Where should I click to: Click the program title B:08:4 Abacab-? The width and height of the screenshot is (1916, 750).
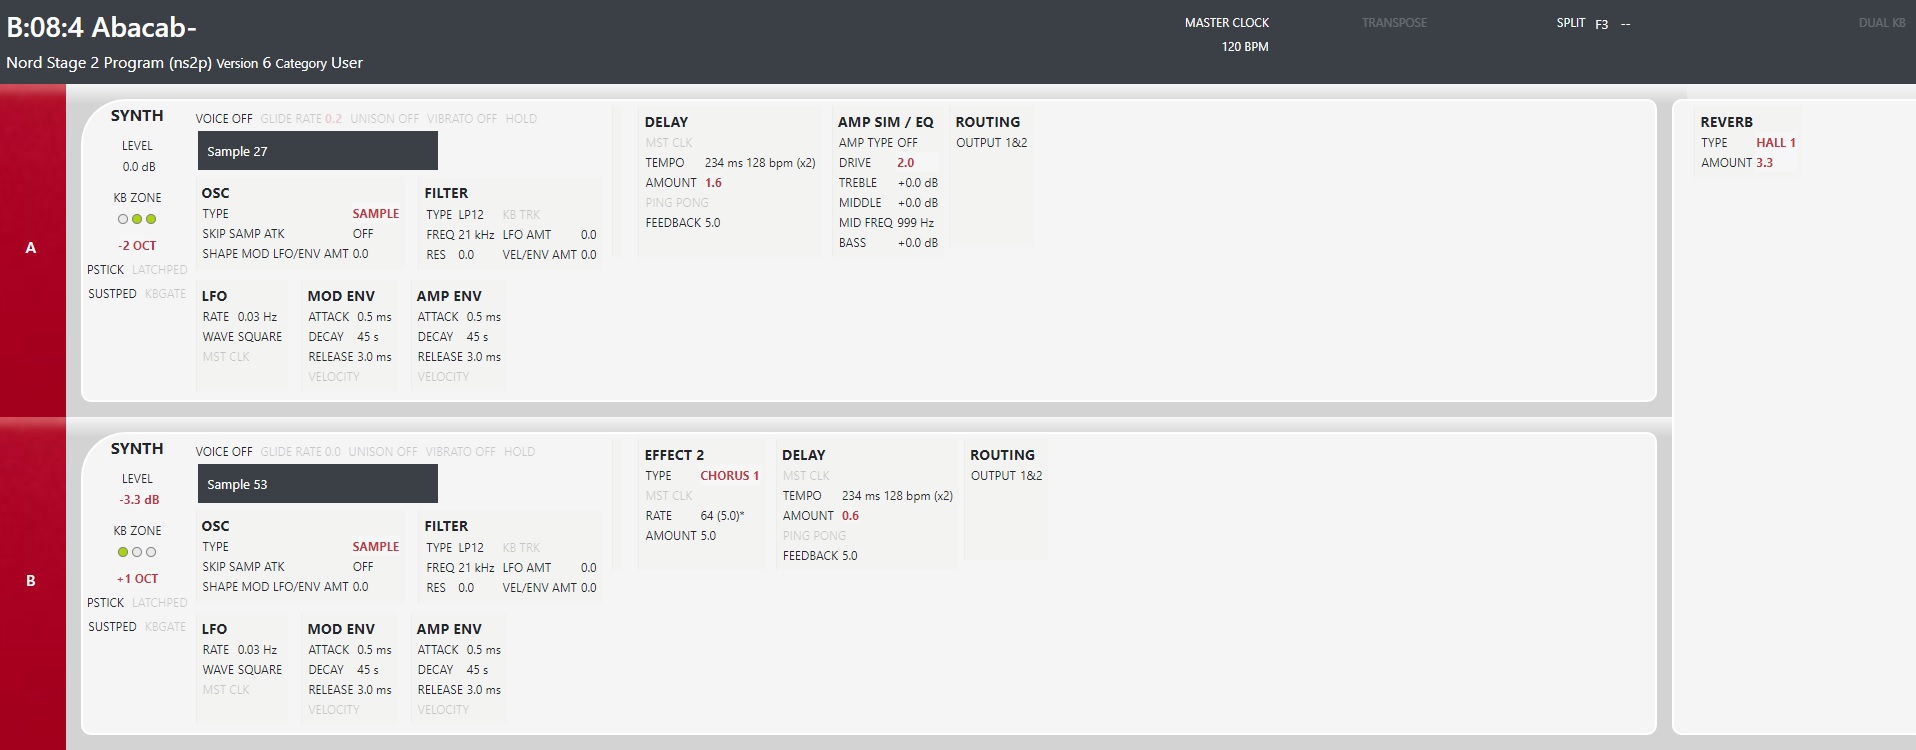pos(101,27)
